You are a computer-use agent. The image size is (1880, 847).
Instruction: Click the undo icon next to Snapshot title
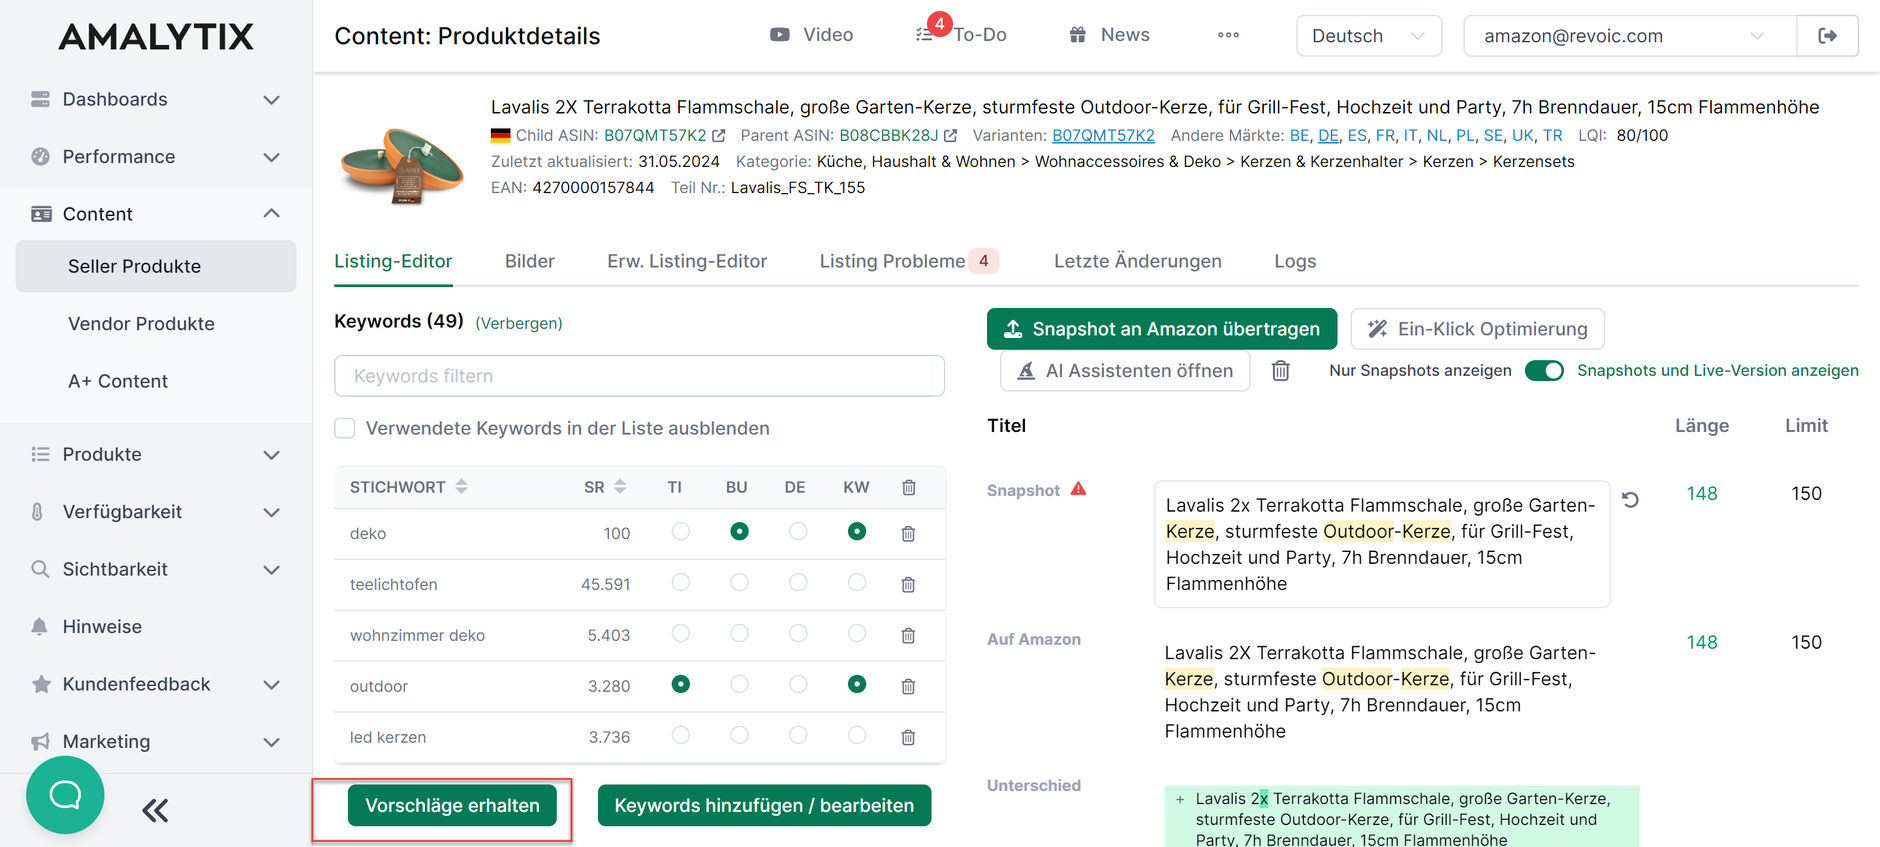1630,499
